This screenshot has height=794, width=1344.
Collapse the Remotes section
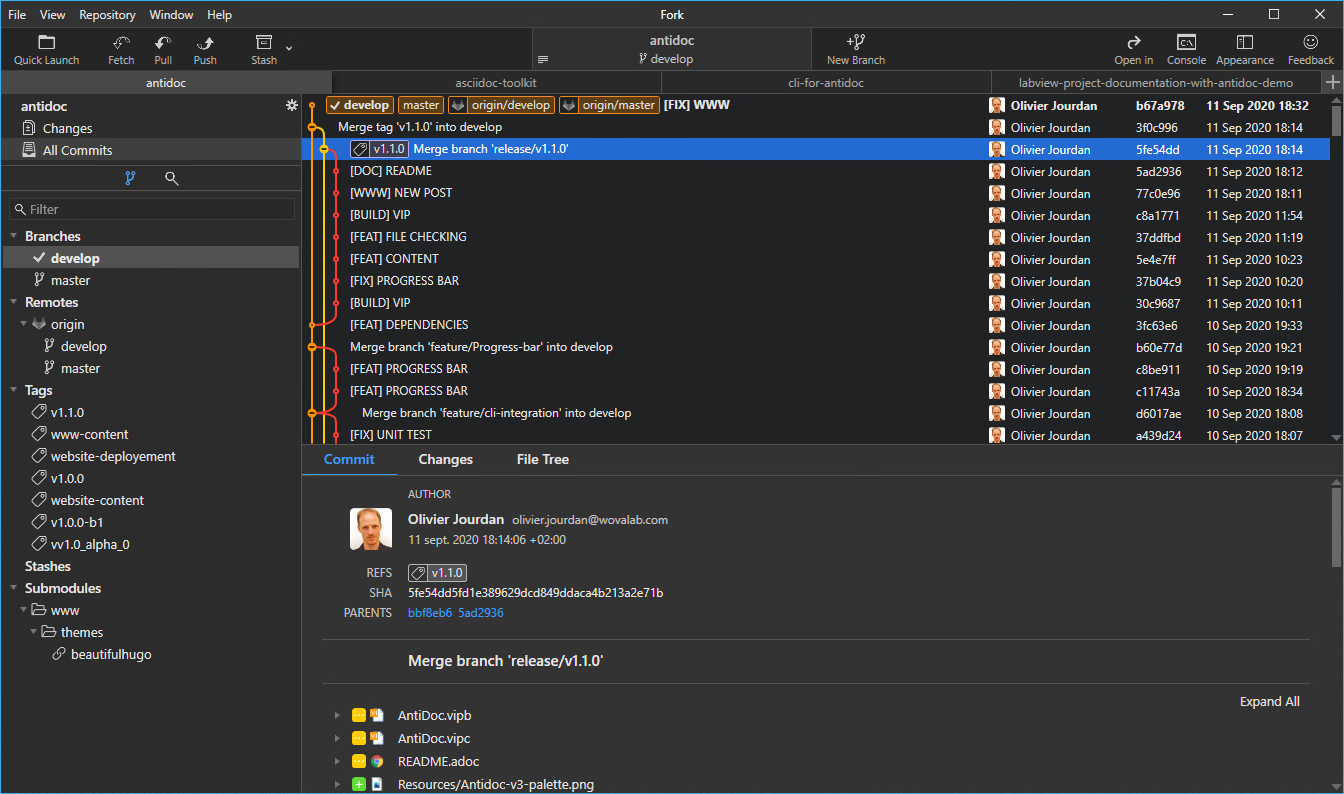14,303
